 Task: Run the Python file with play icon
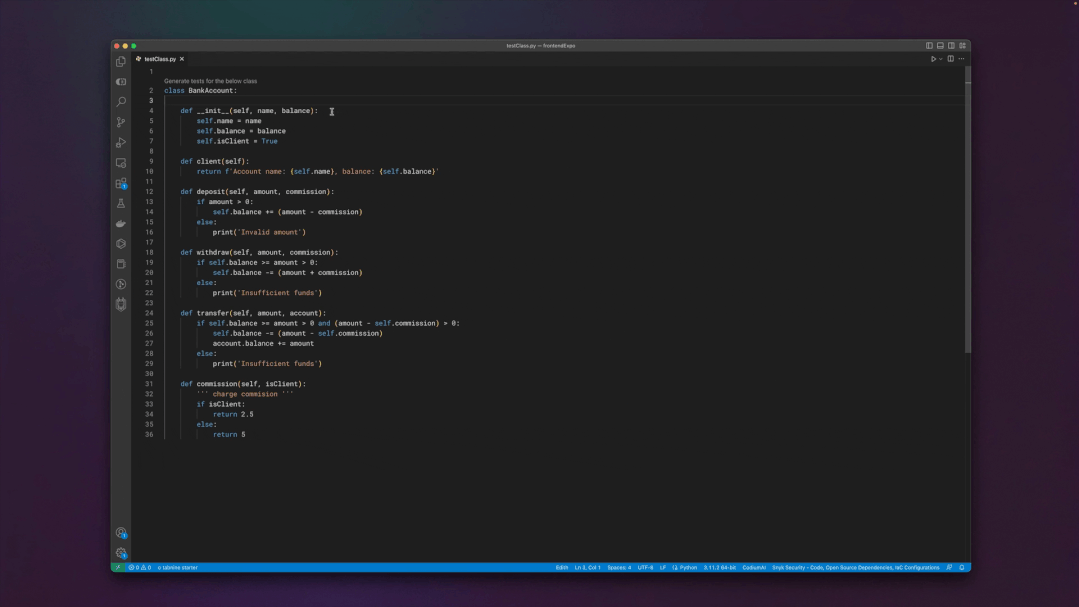pos(933,59)
